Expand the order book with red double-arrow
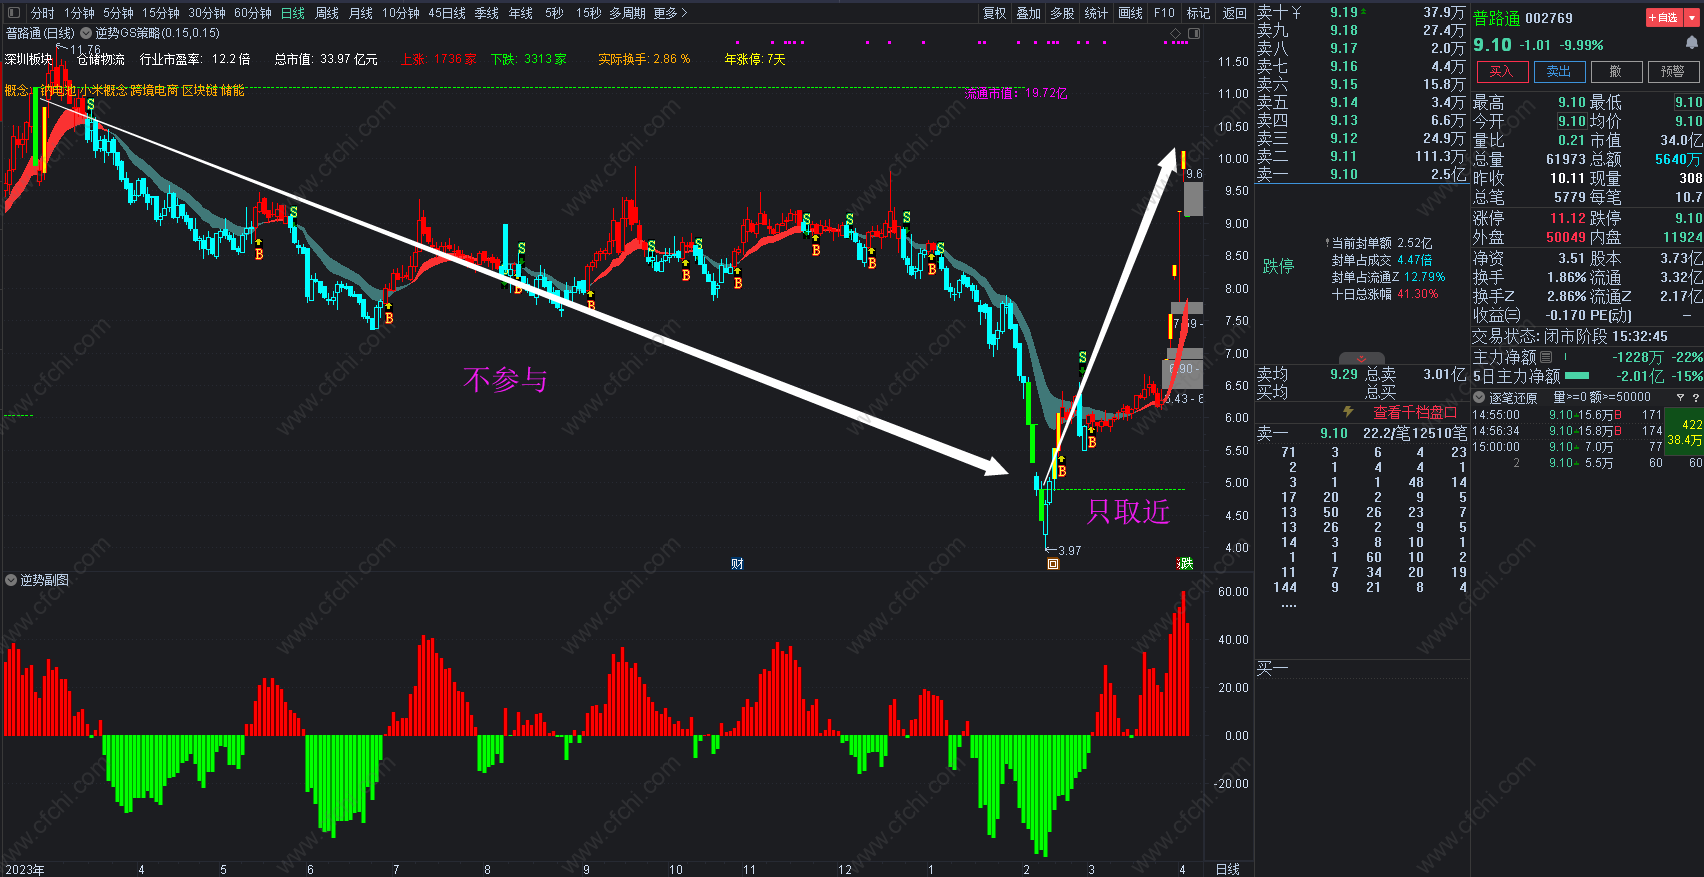Viewport: 1704px width, 877px height. point(1361,359)
